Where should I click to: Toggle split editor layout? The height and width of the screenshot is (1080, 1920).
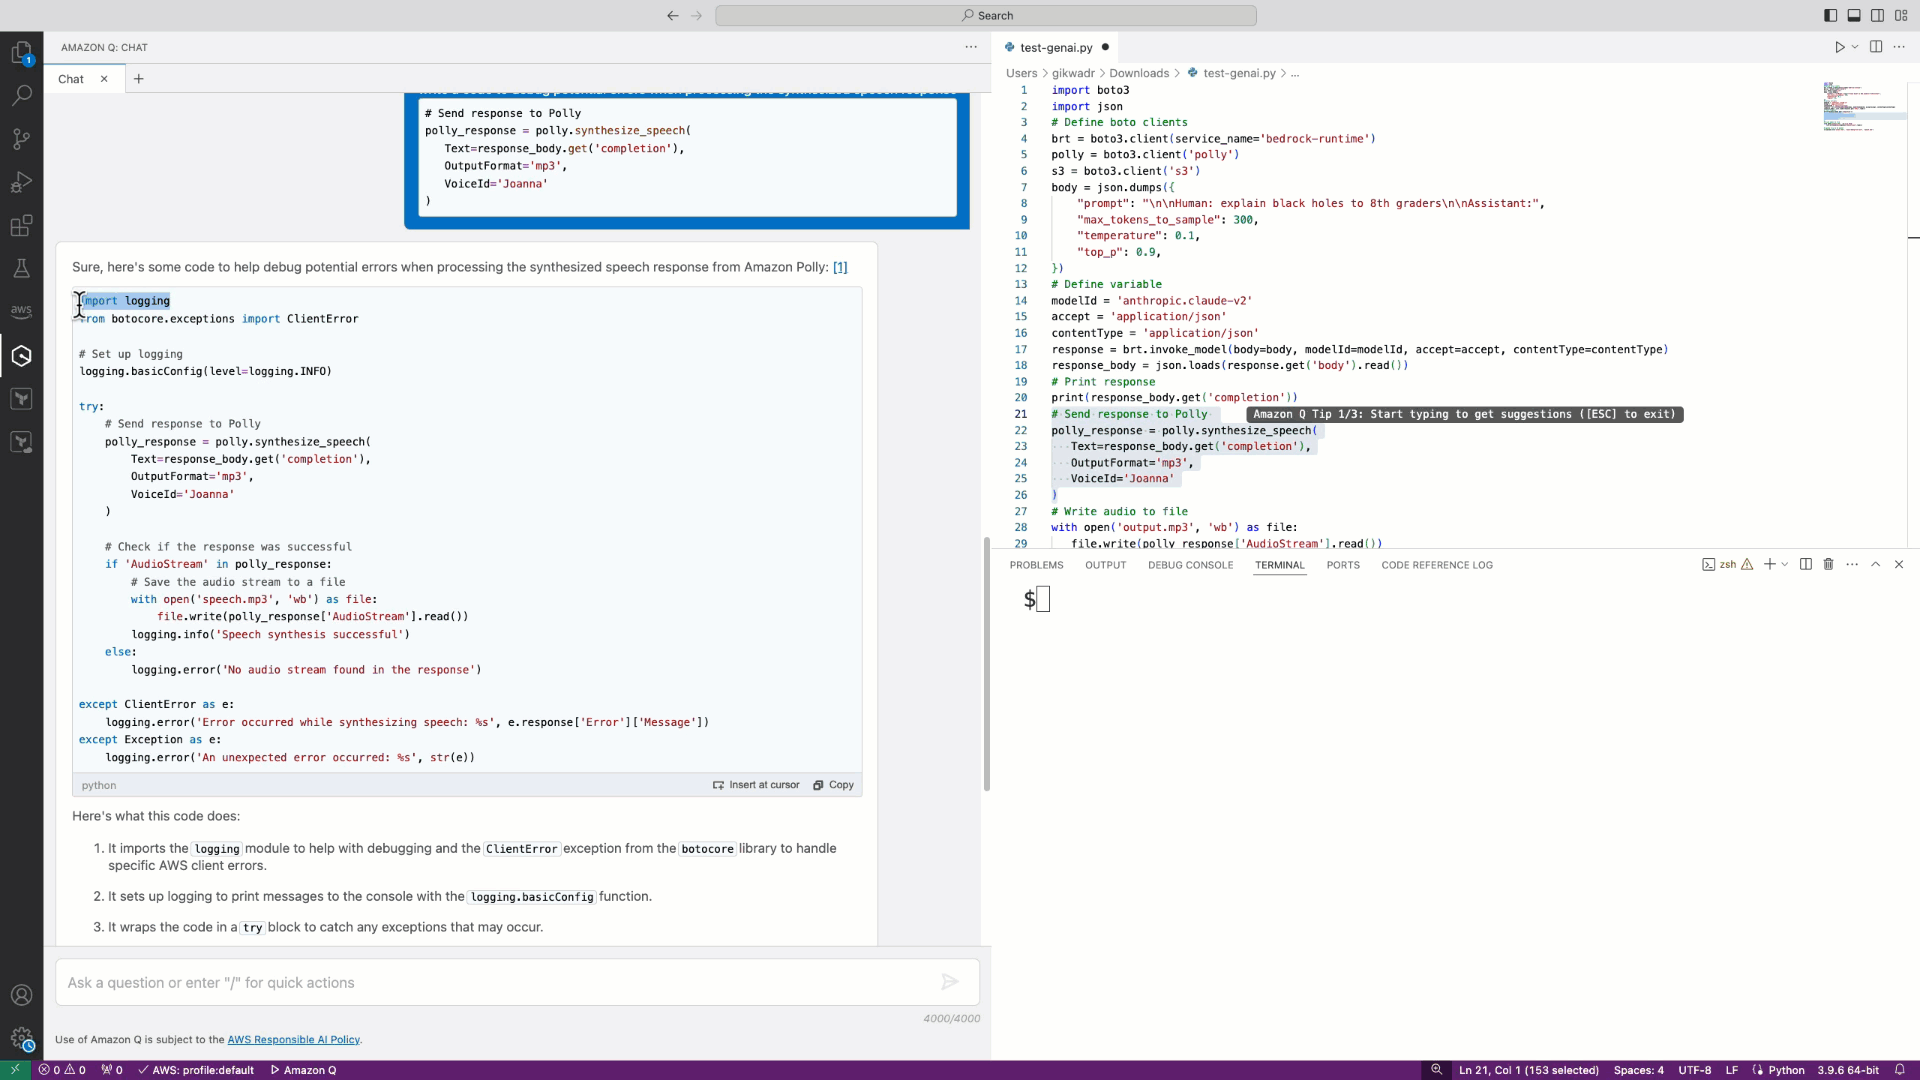pyautogui.click(x=1875, y=47)
